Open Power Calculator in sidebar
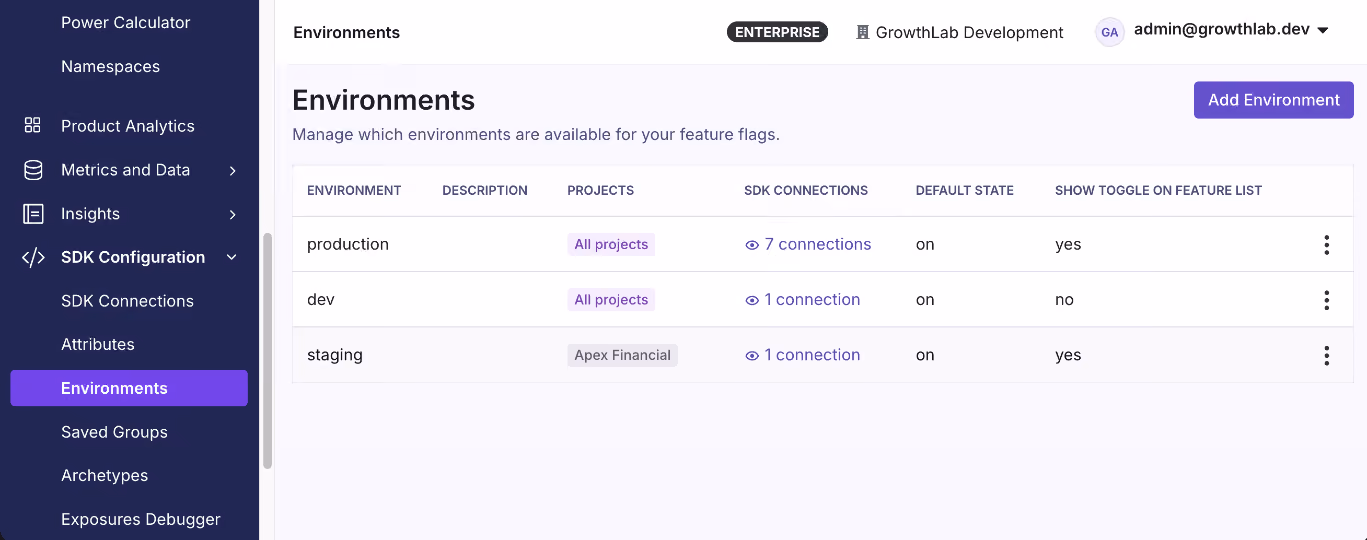The height and width of the screenshot is (540, 1367). point(126,22)
